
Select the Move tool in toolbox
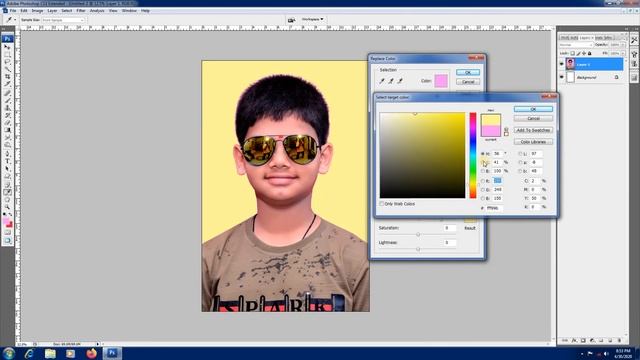tap(7, 47)
